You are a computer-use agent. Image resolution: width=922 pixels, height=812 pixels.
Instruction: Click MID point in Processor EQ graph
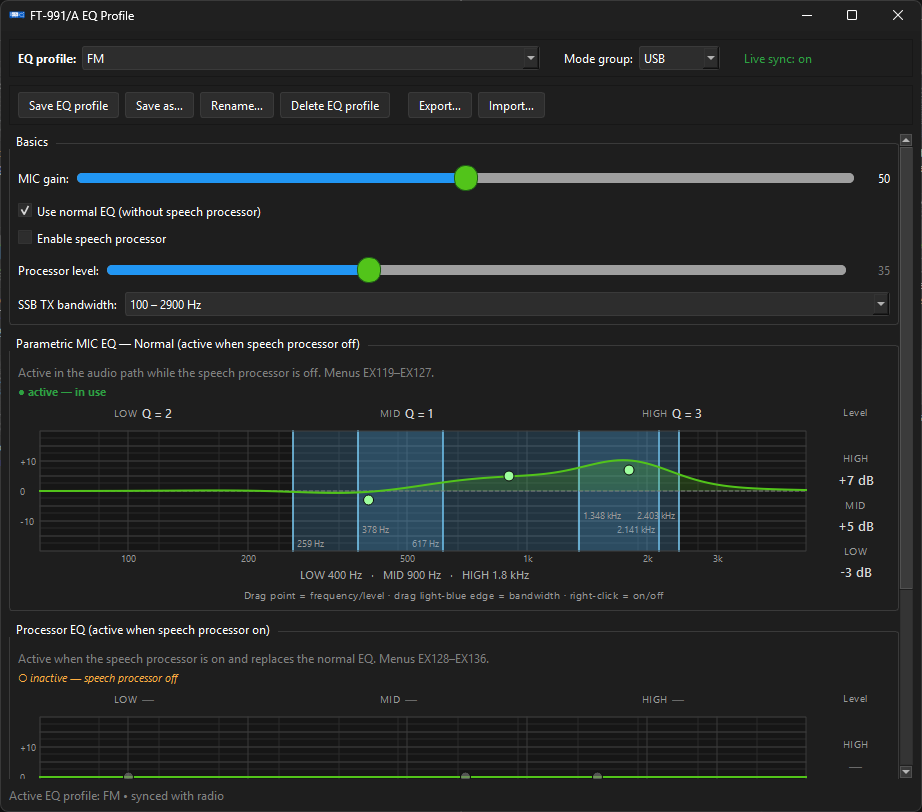tap(465, 776)
